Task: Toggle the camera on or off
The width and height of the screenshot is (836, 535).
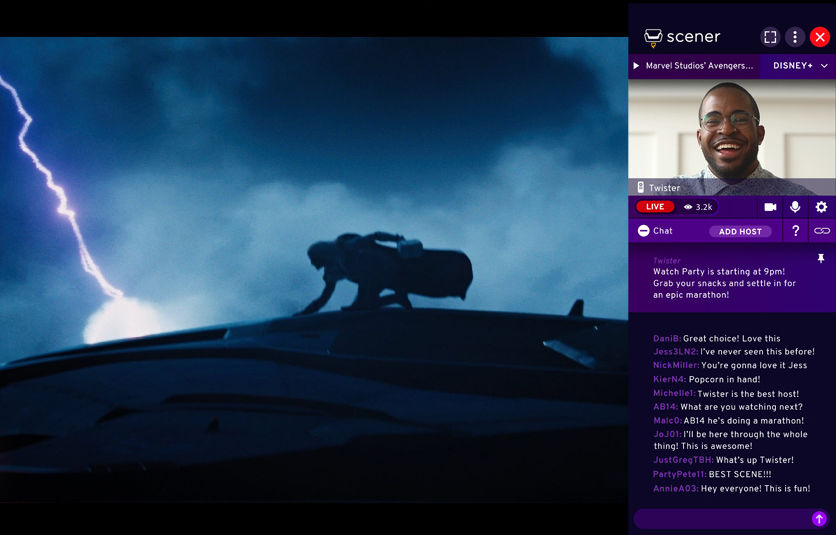Action: (770, 207)
